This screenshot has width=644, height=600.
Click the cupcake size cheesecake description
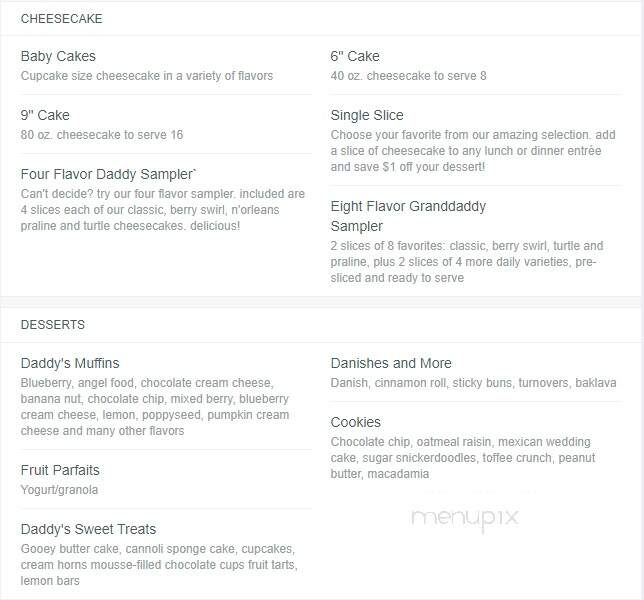(147, 76)
